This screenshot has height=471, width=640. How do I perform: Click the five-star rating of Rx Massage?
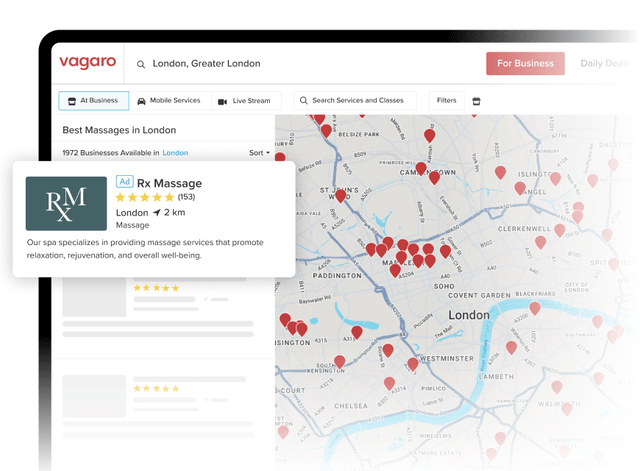click(145, 198)
